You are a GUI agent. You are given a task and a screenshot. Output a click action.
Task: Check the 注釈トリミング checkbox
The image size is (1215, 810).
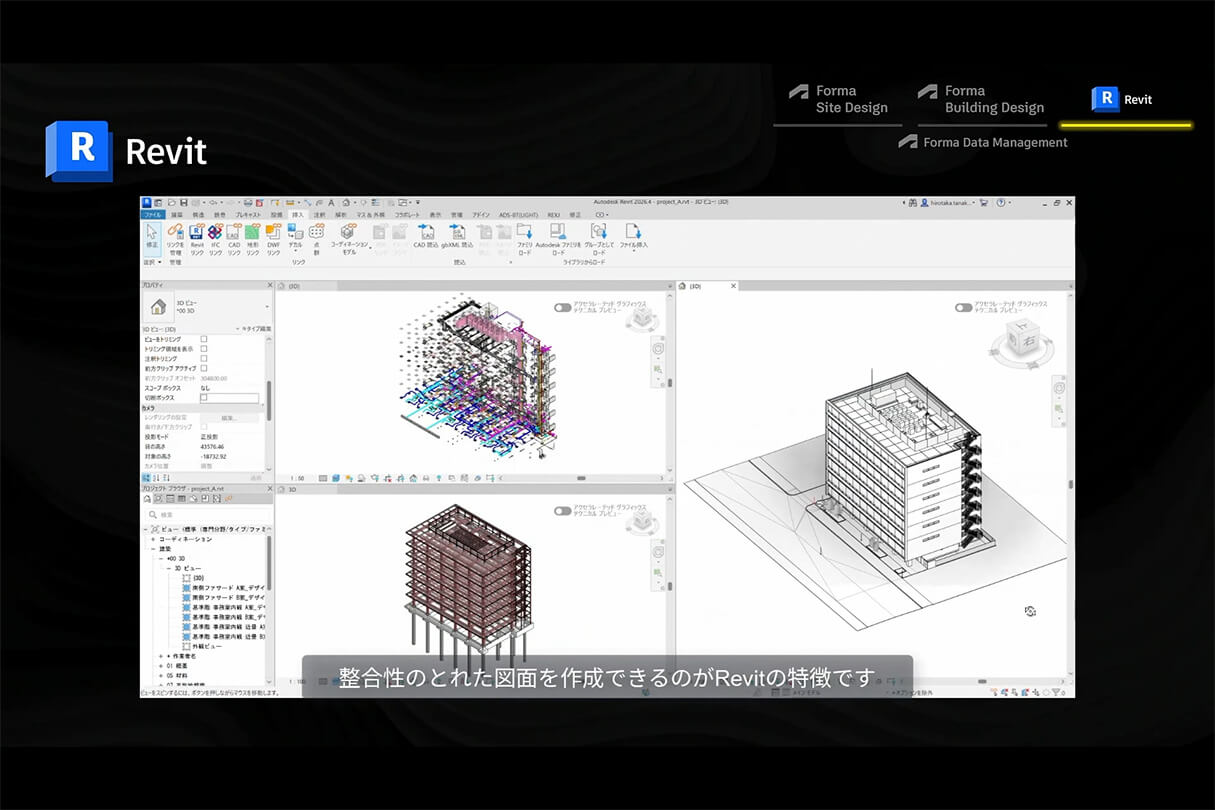click(x=204, y=359)
